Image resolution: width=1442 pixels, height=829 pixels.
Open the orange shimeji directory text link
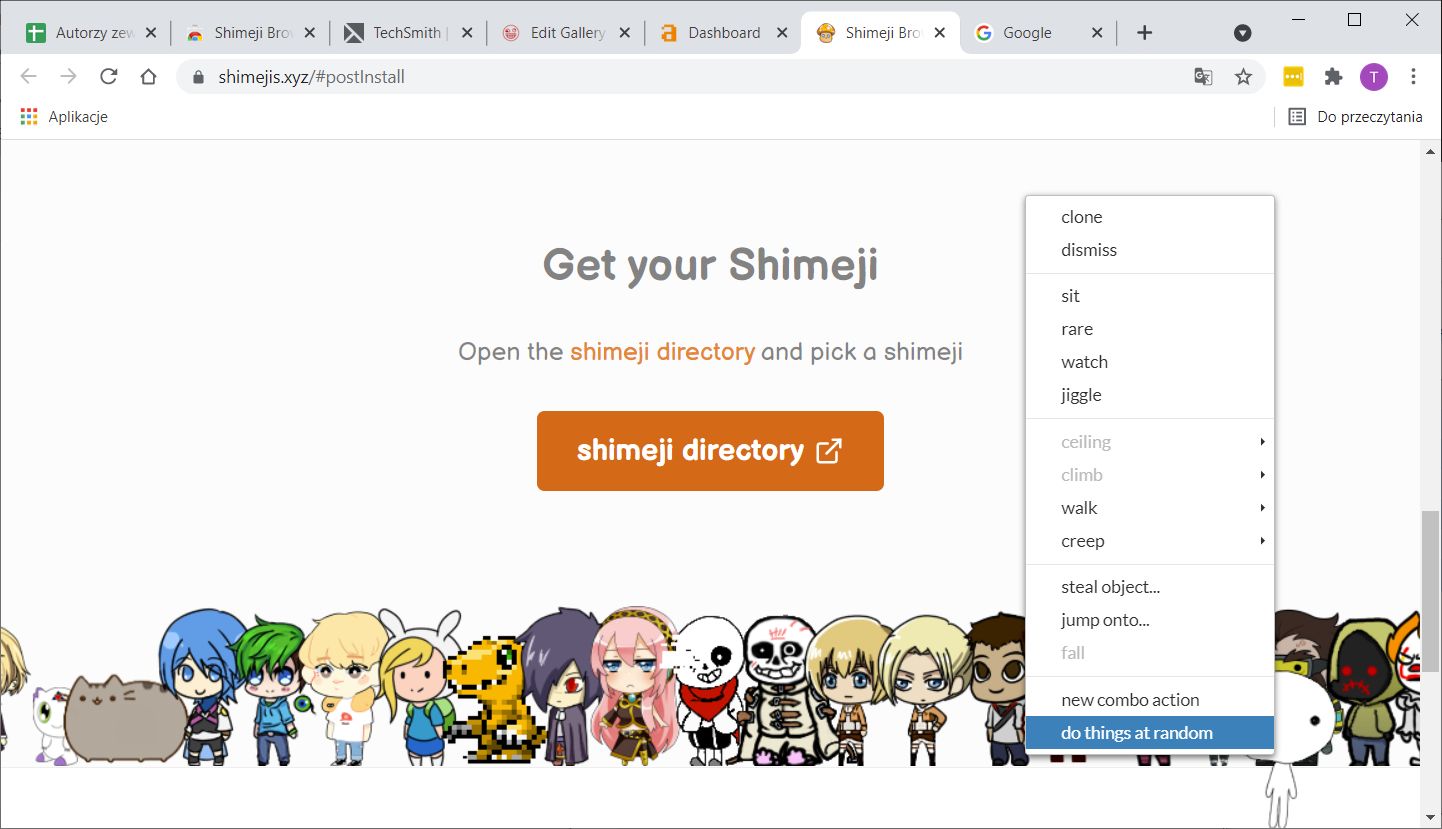tap(662, 352)
